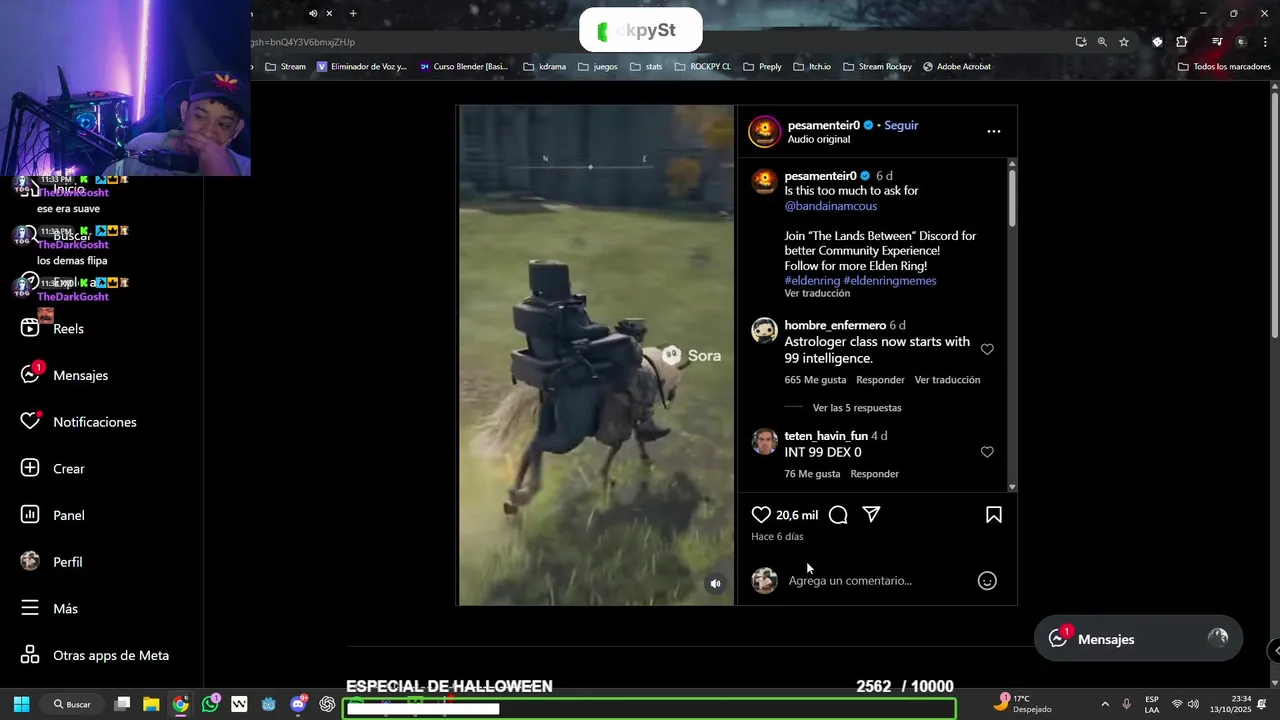Viewport: 1280px width, 720px height.
Task: Click Ver traducción on hombre_enfermero's comment
Action: (947, 380)
